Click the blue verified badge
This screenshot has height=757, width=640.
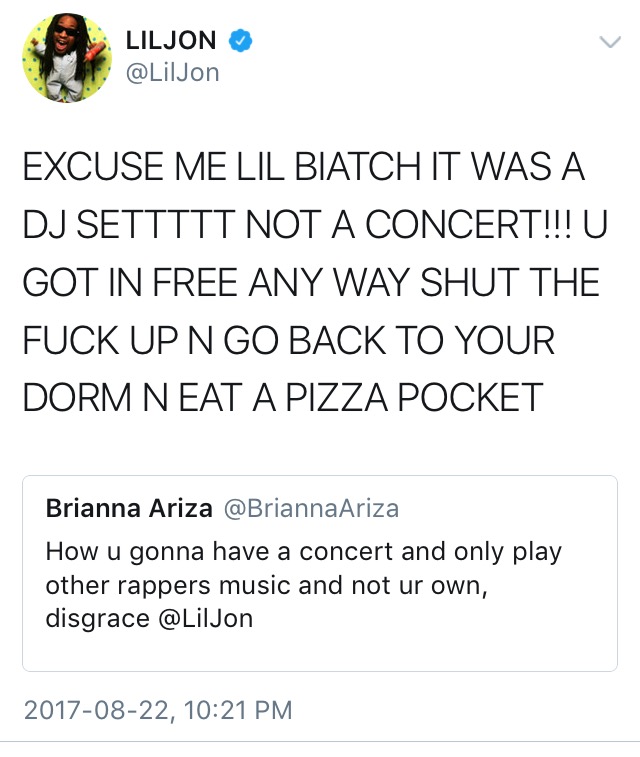coord(240,41)
